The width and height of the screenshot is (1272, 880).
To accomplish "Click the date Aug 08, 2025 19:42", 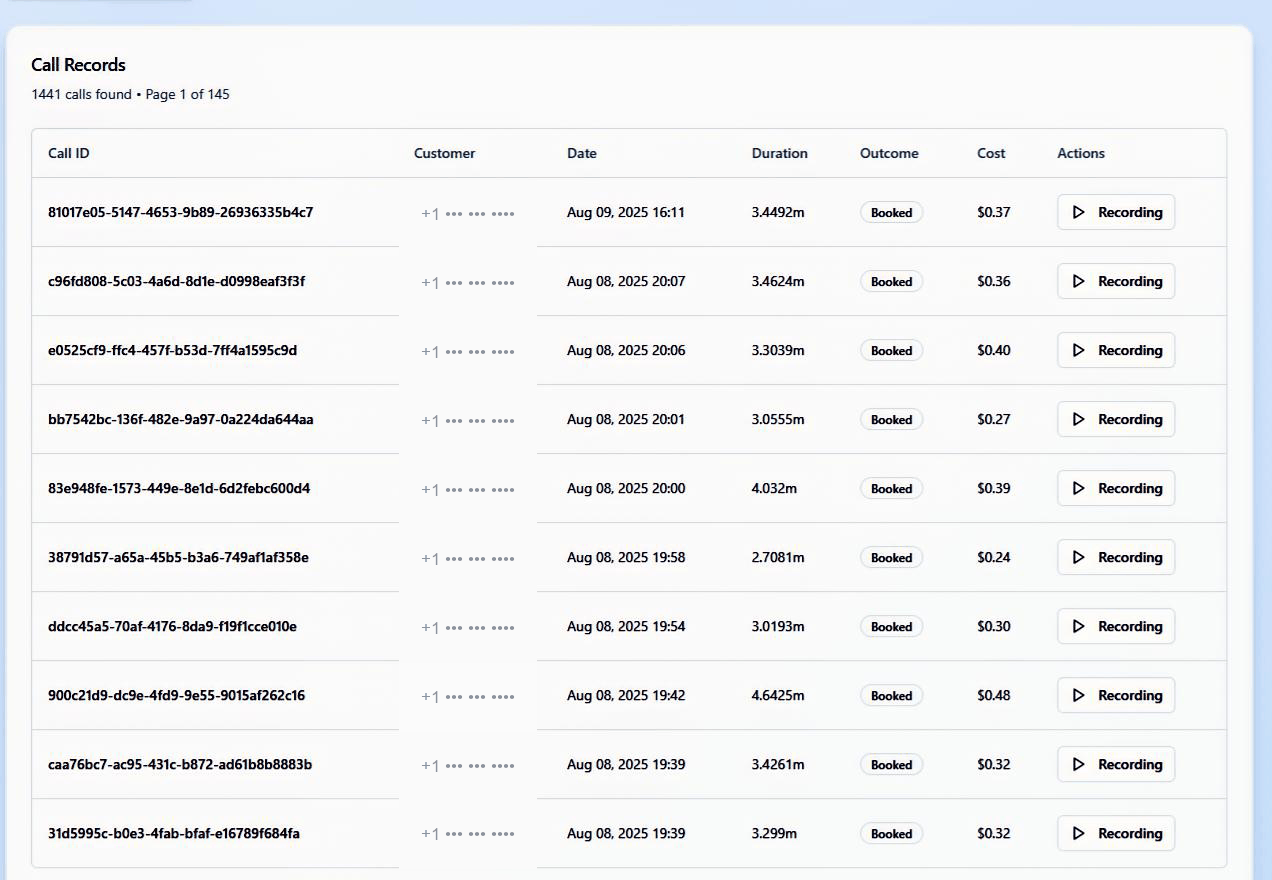I will tap(626, 695).
